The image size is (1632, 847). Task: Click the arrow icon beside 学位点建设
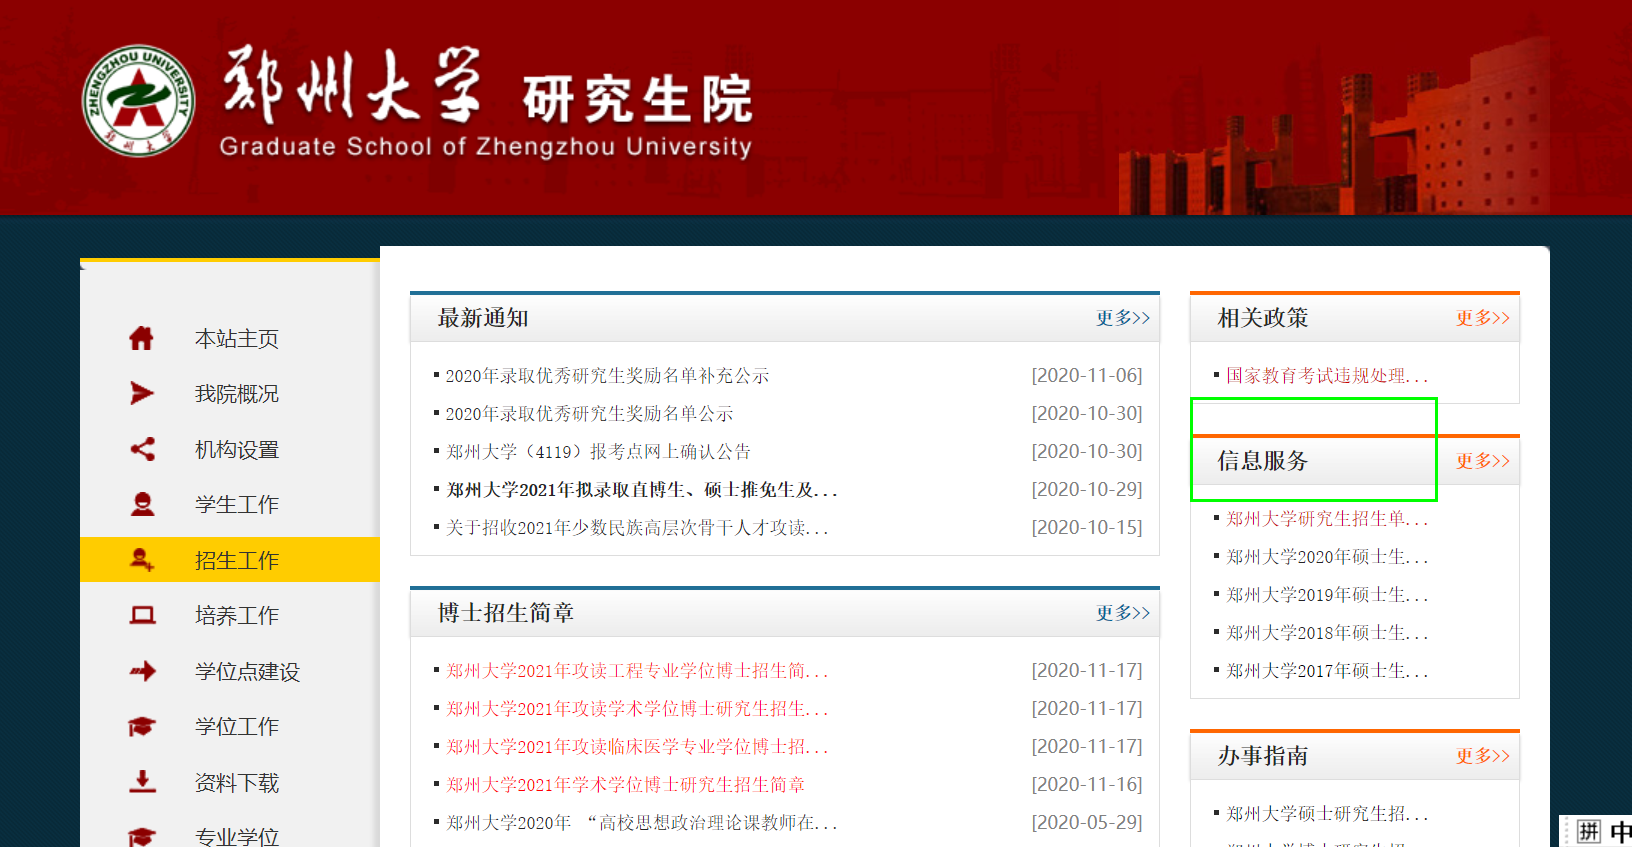click(x=142, y=671)
